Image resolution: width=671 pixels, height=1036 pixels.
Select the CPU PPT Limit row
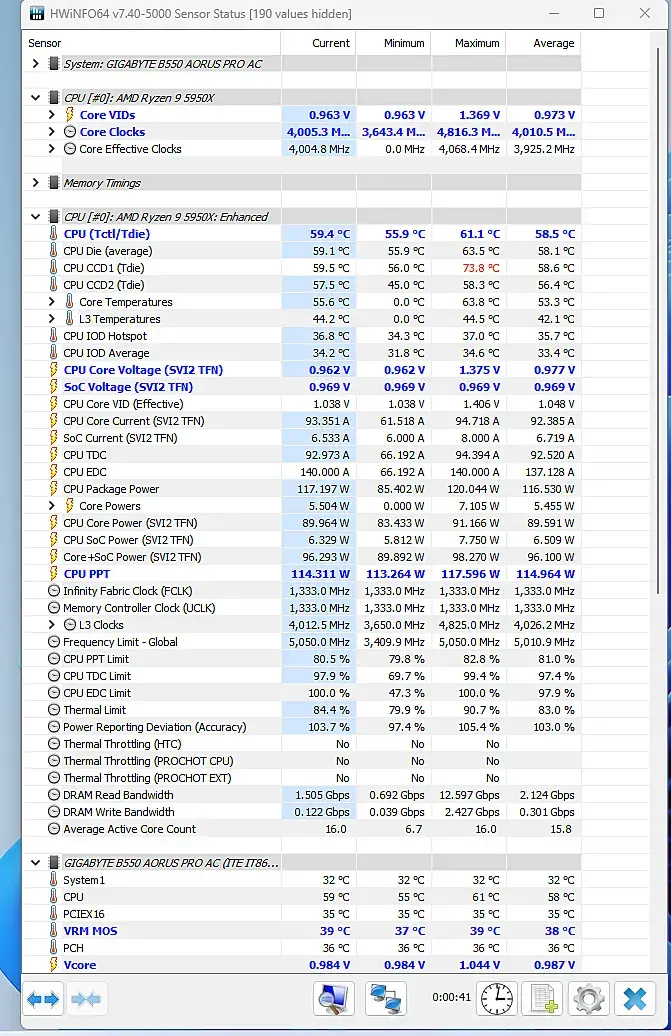tap(302, 659)
